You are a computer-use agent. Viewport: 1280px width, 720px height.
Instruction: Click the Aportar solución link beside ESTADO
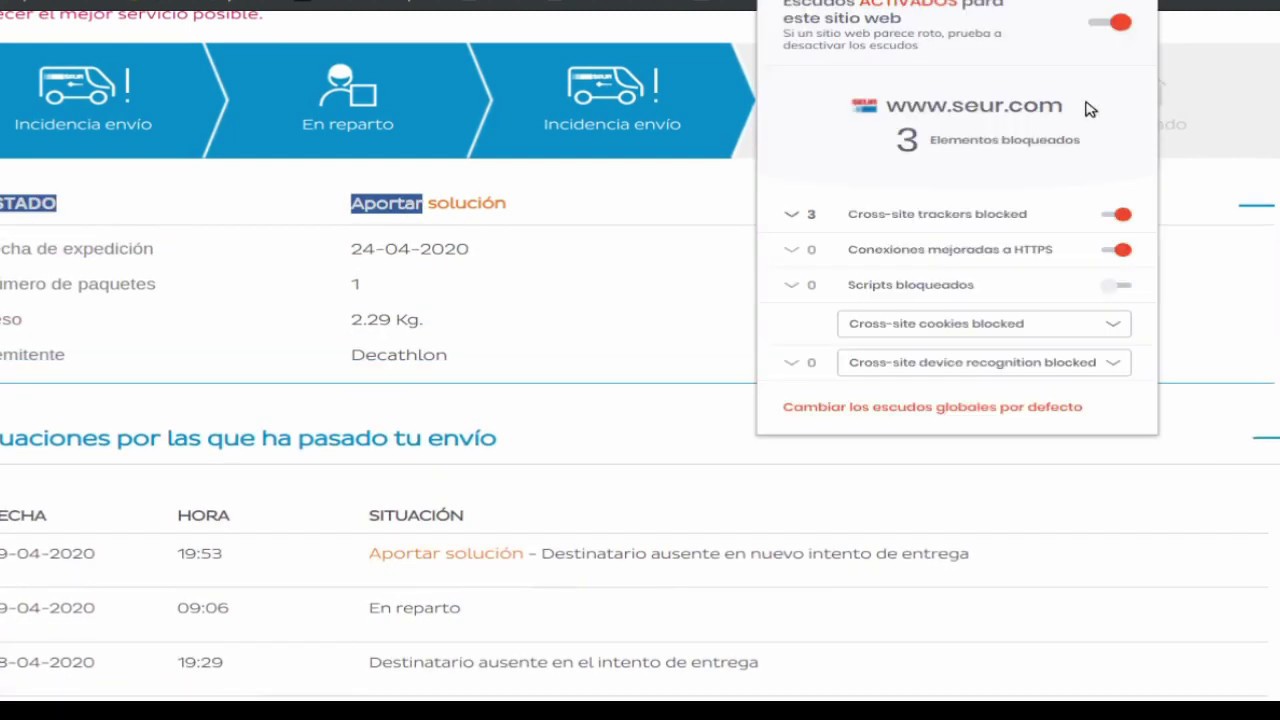428,203
